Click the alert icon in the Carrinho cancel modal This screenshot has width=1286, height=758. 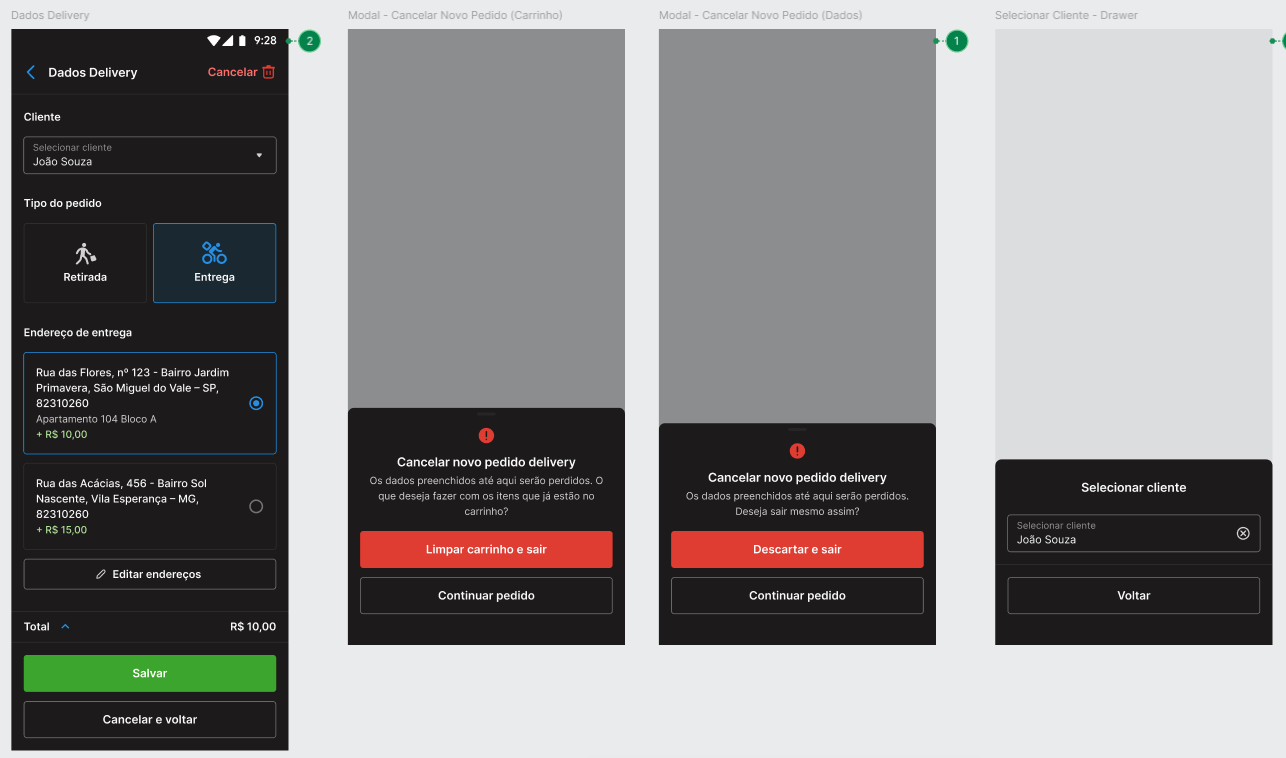click(x=486, y=435)
